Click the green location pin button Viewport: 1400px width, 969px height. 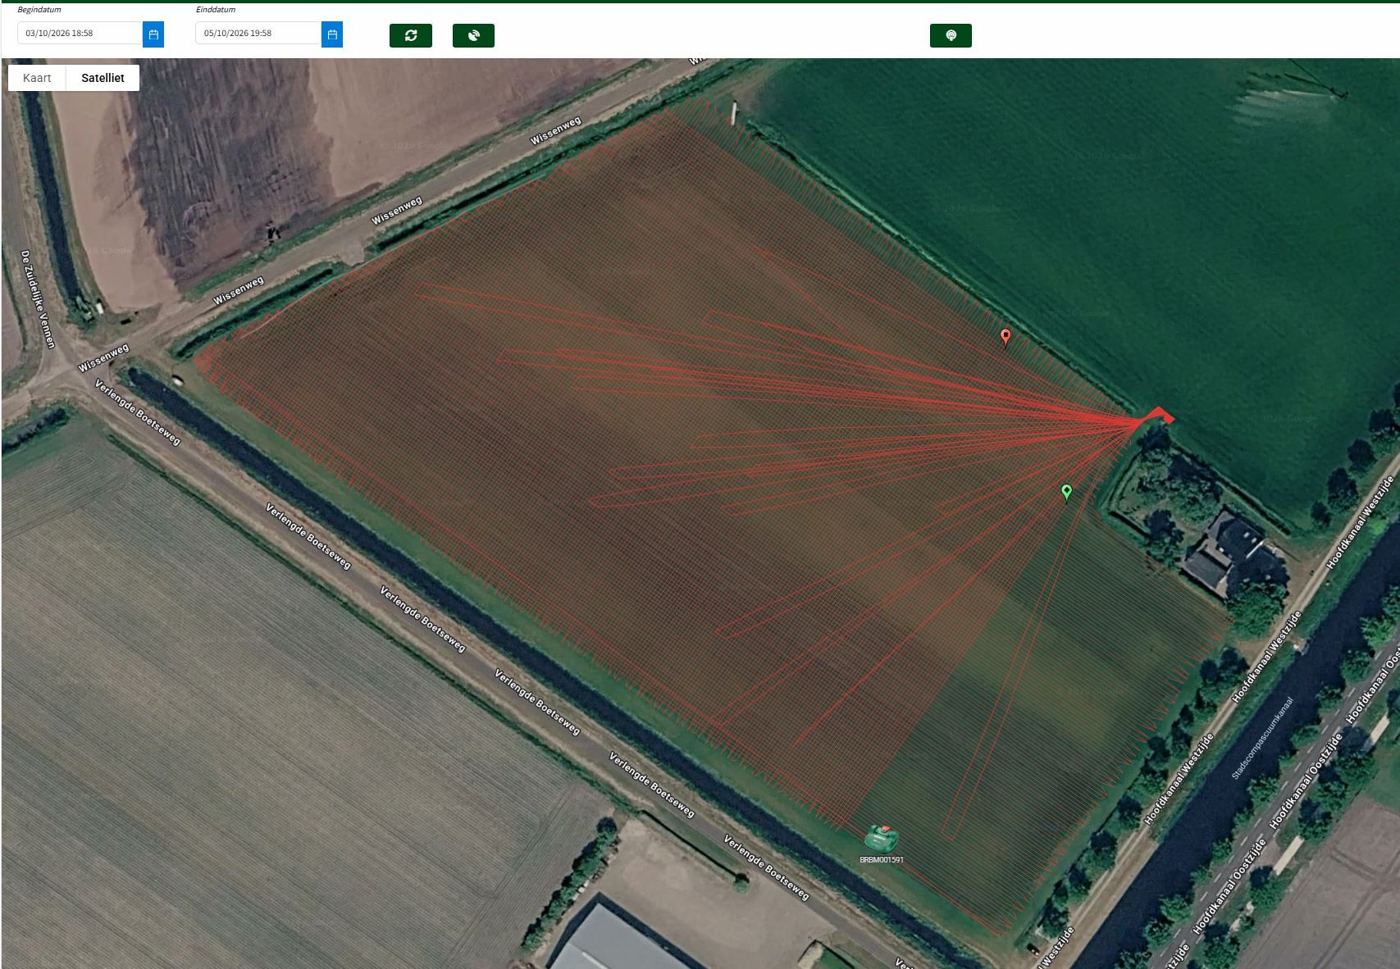pos(951,36)
